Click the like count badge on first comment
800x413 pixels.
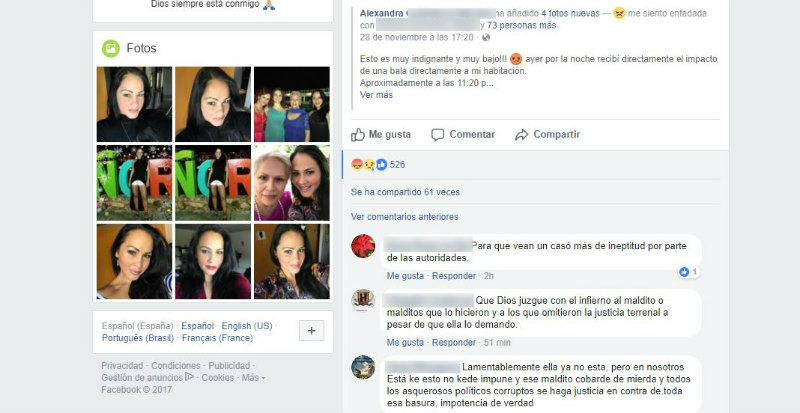pos(688,272)
